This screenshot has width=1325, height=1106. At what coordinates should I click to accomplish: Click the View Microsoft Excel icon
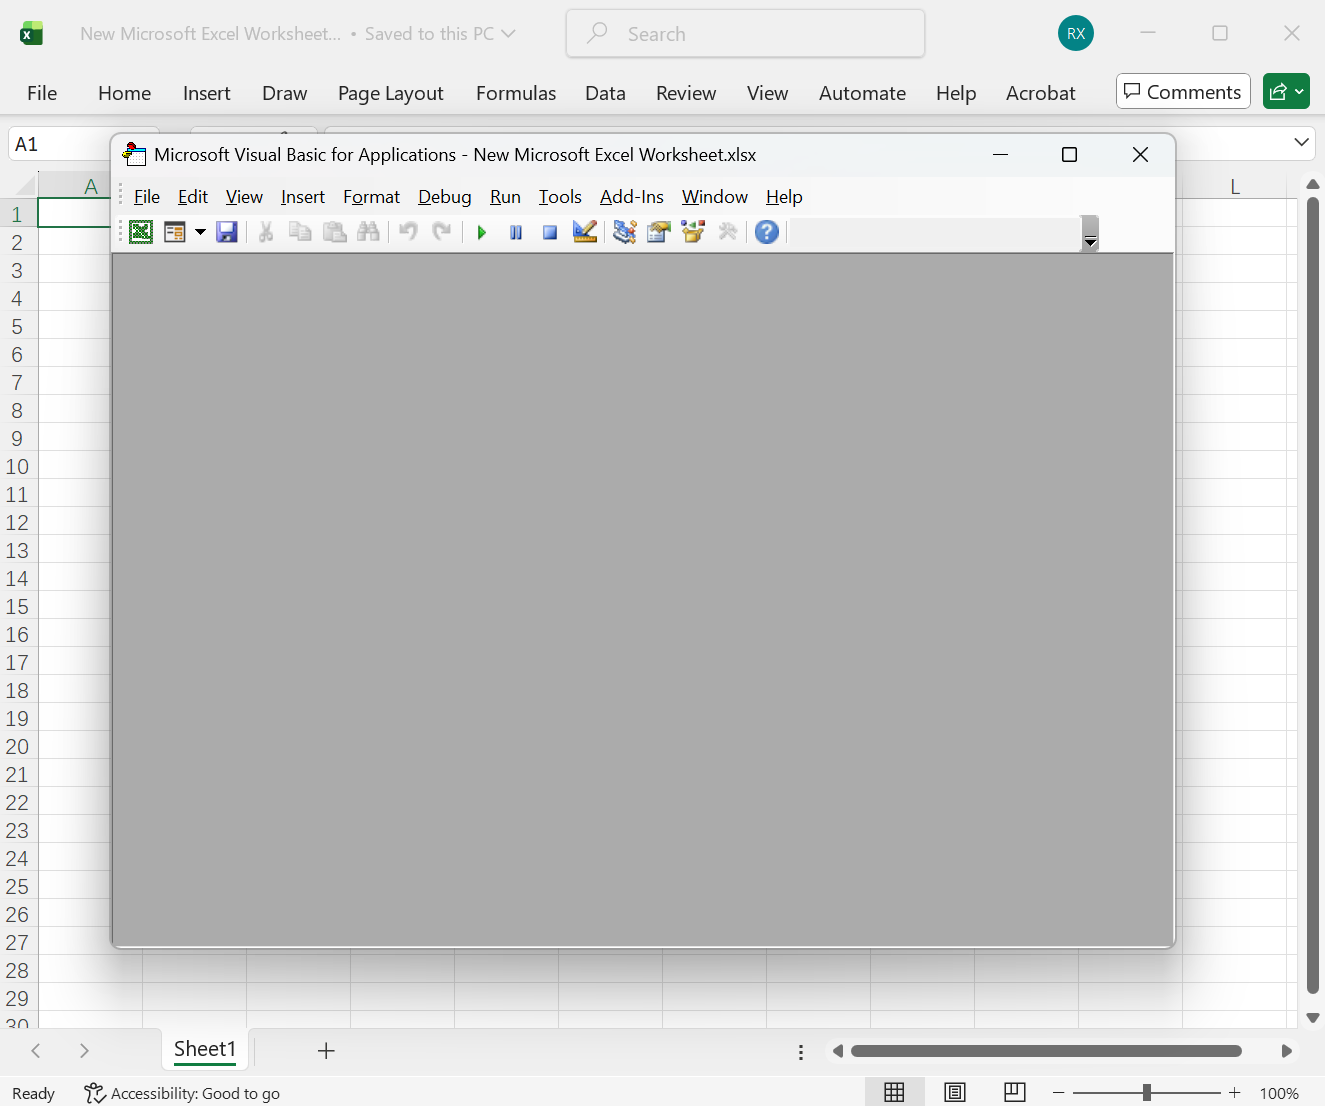[141, 231]
